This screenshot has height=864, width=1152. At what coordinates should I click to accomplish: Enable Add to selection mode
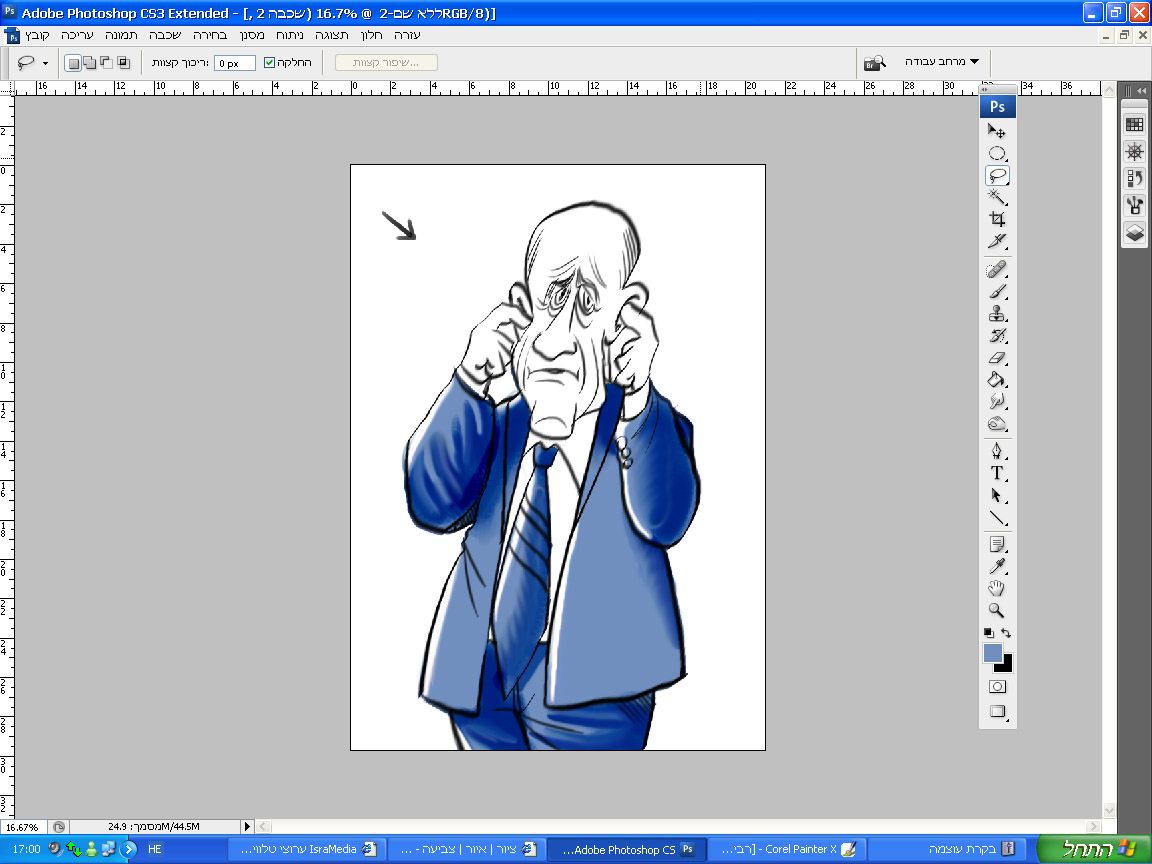(x=90, y=63)
